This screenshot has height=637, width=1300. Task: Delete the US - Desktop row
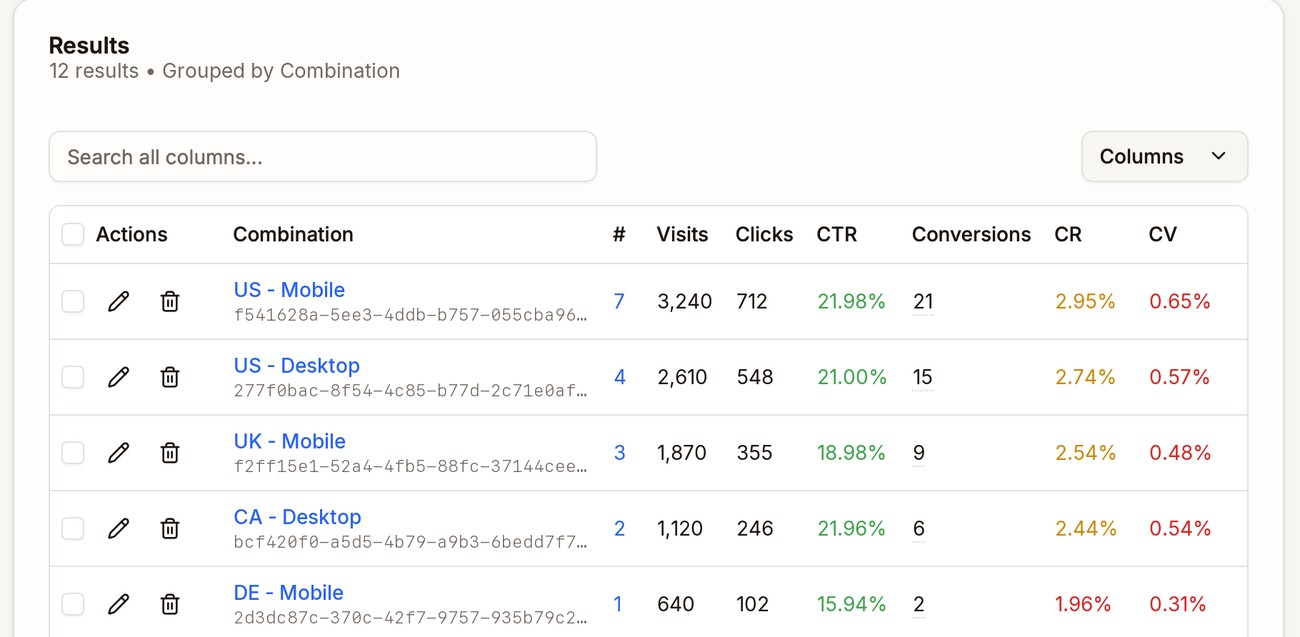(x=170, y=377)
